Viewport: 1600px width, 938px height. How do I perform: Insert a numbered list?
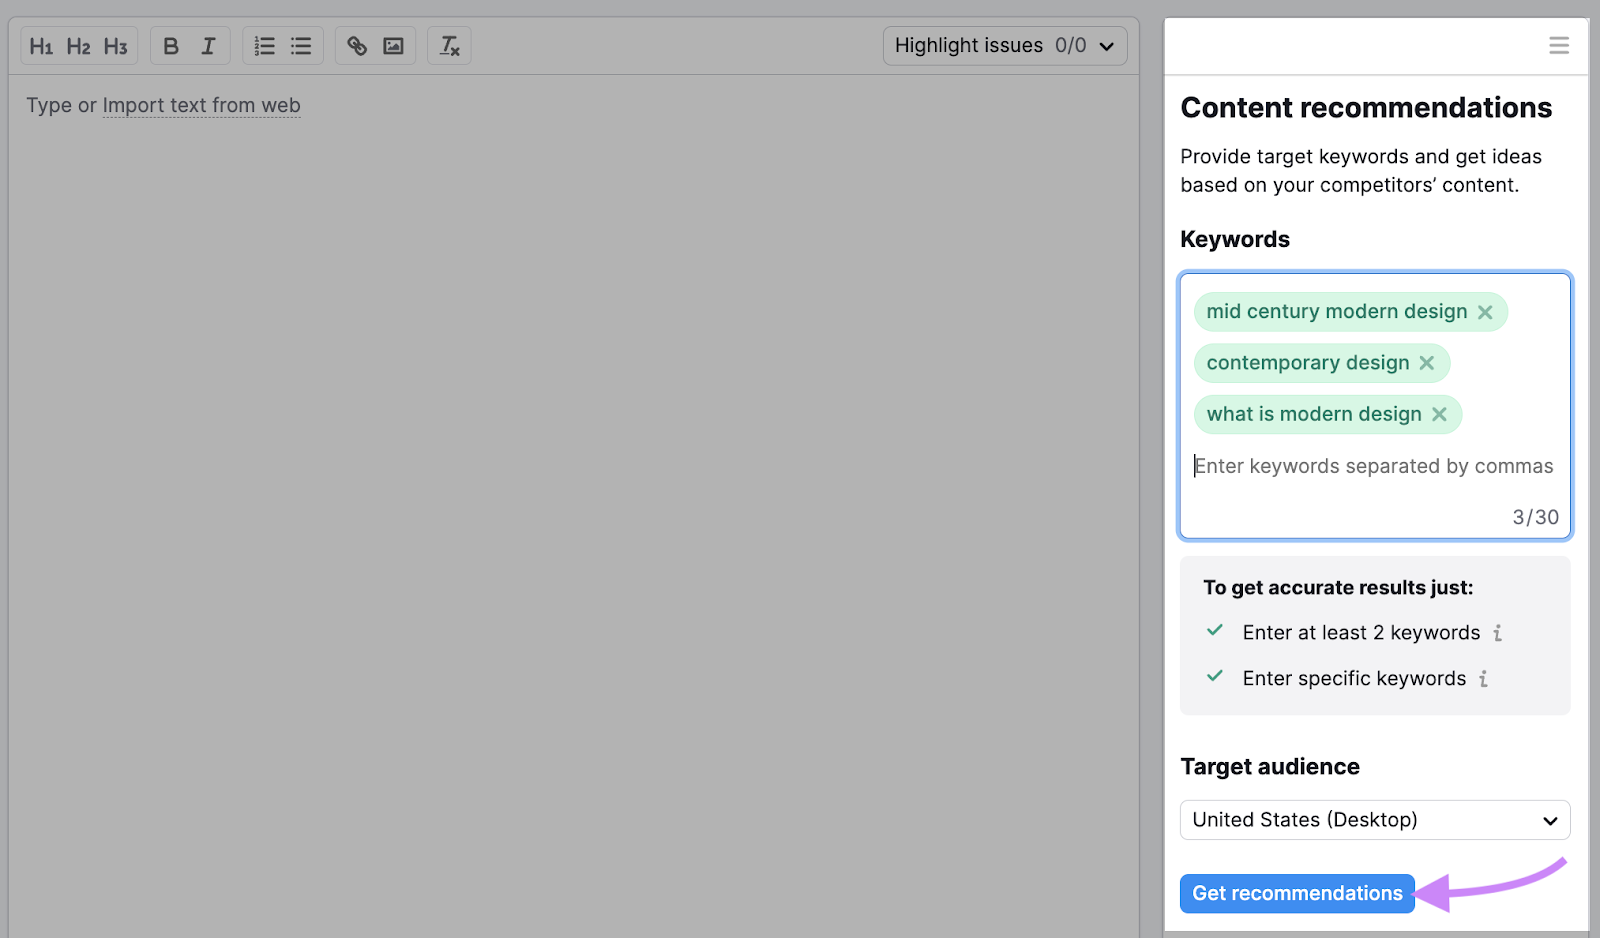click(x=264, y=46)
